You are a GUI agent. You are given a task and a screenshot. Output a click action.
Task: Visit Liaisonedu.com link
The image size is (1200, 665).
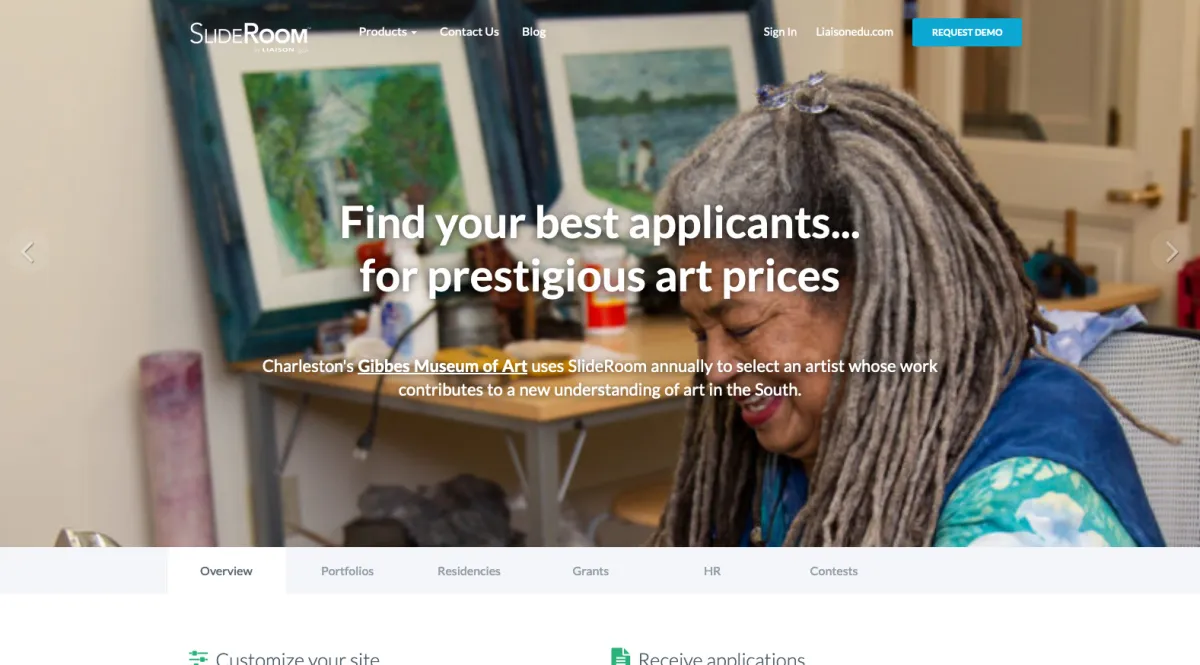coord(854,32)
